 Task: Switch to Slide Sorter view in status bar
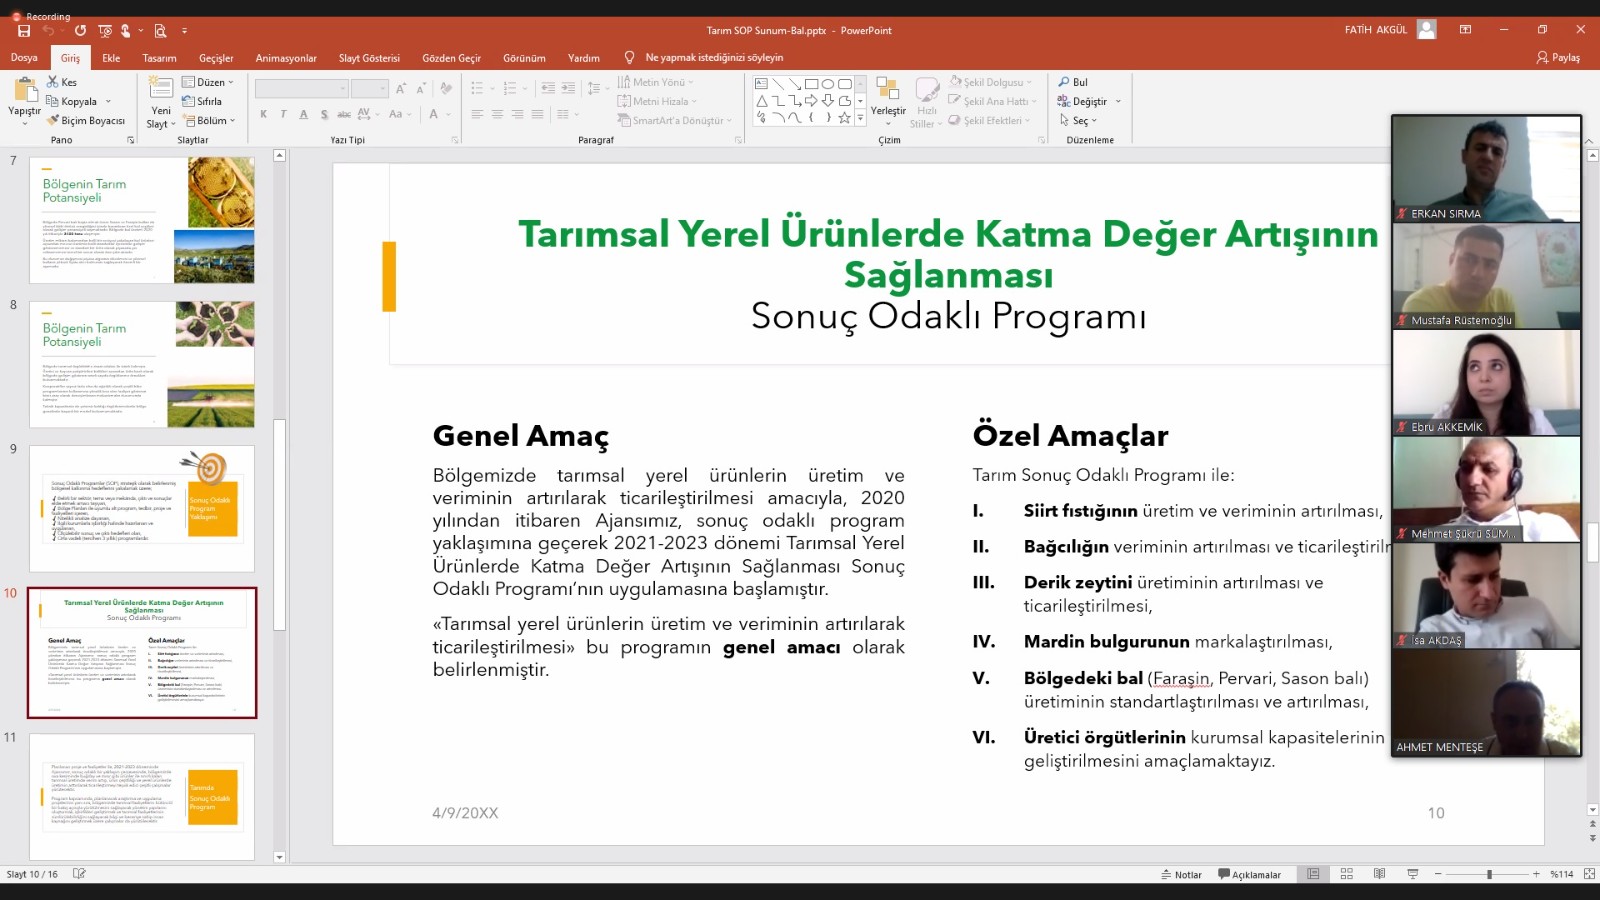[x=1346, y=874]
